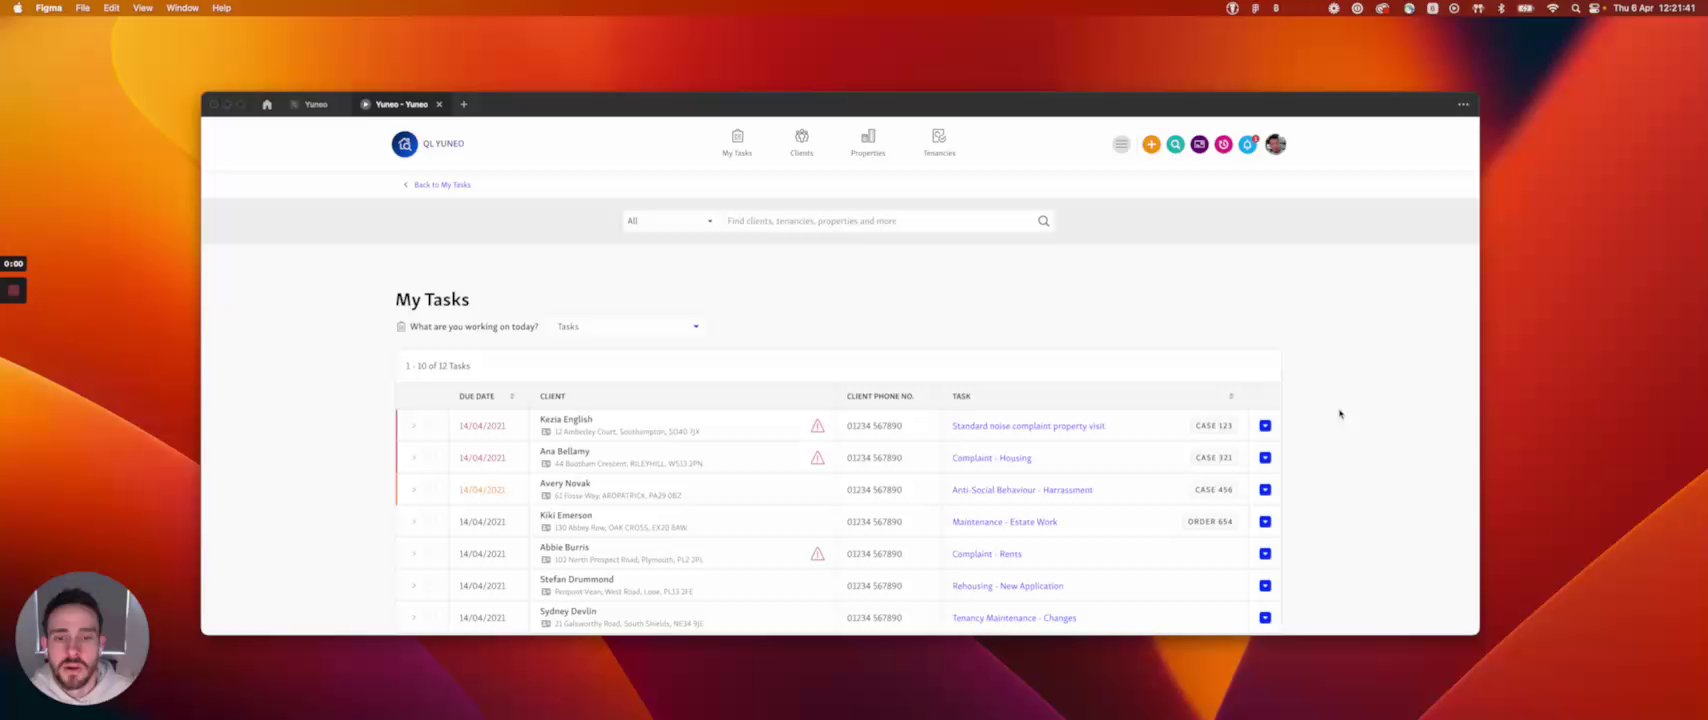Expand the Kiki Emerson row chevron

[x=414, y=522]
